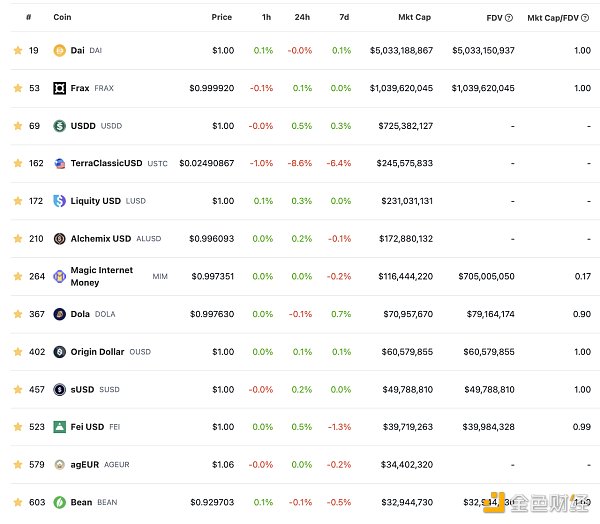600x524 pixels.
Task: Click the Dai coin logo icon
Action: click(60, 50)
